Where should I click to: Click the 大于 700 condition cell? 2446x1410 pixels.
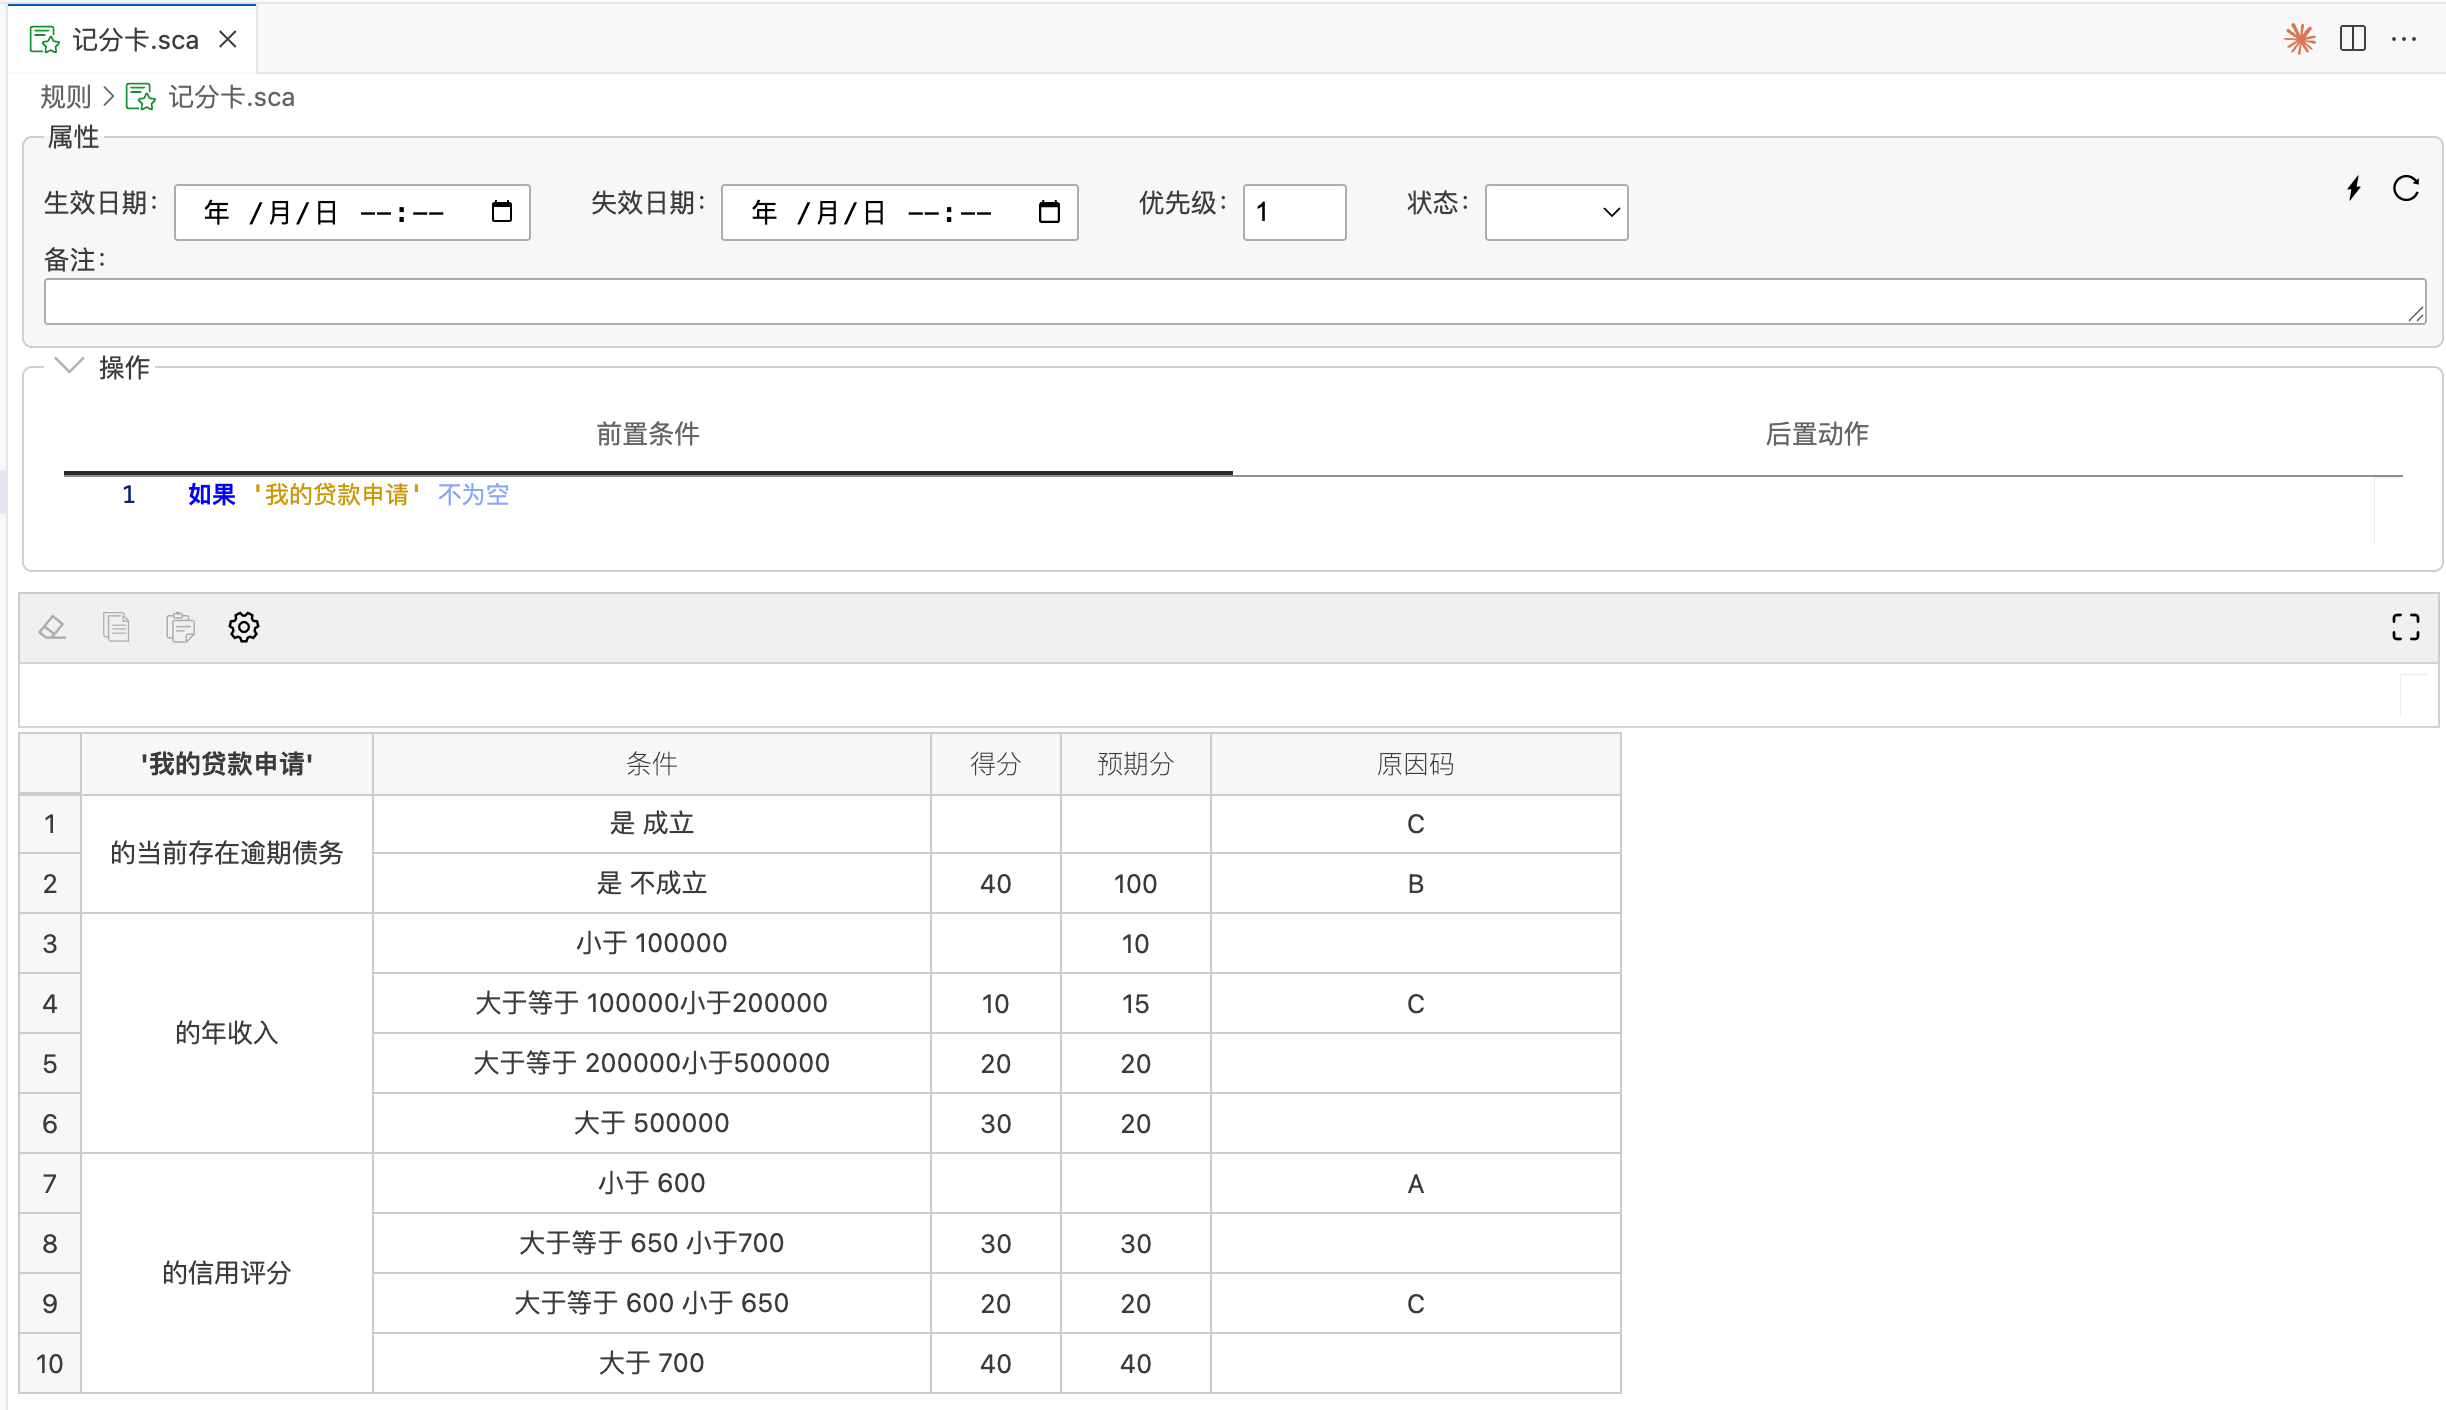[x=652, y=1363]
